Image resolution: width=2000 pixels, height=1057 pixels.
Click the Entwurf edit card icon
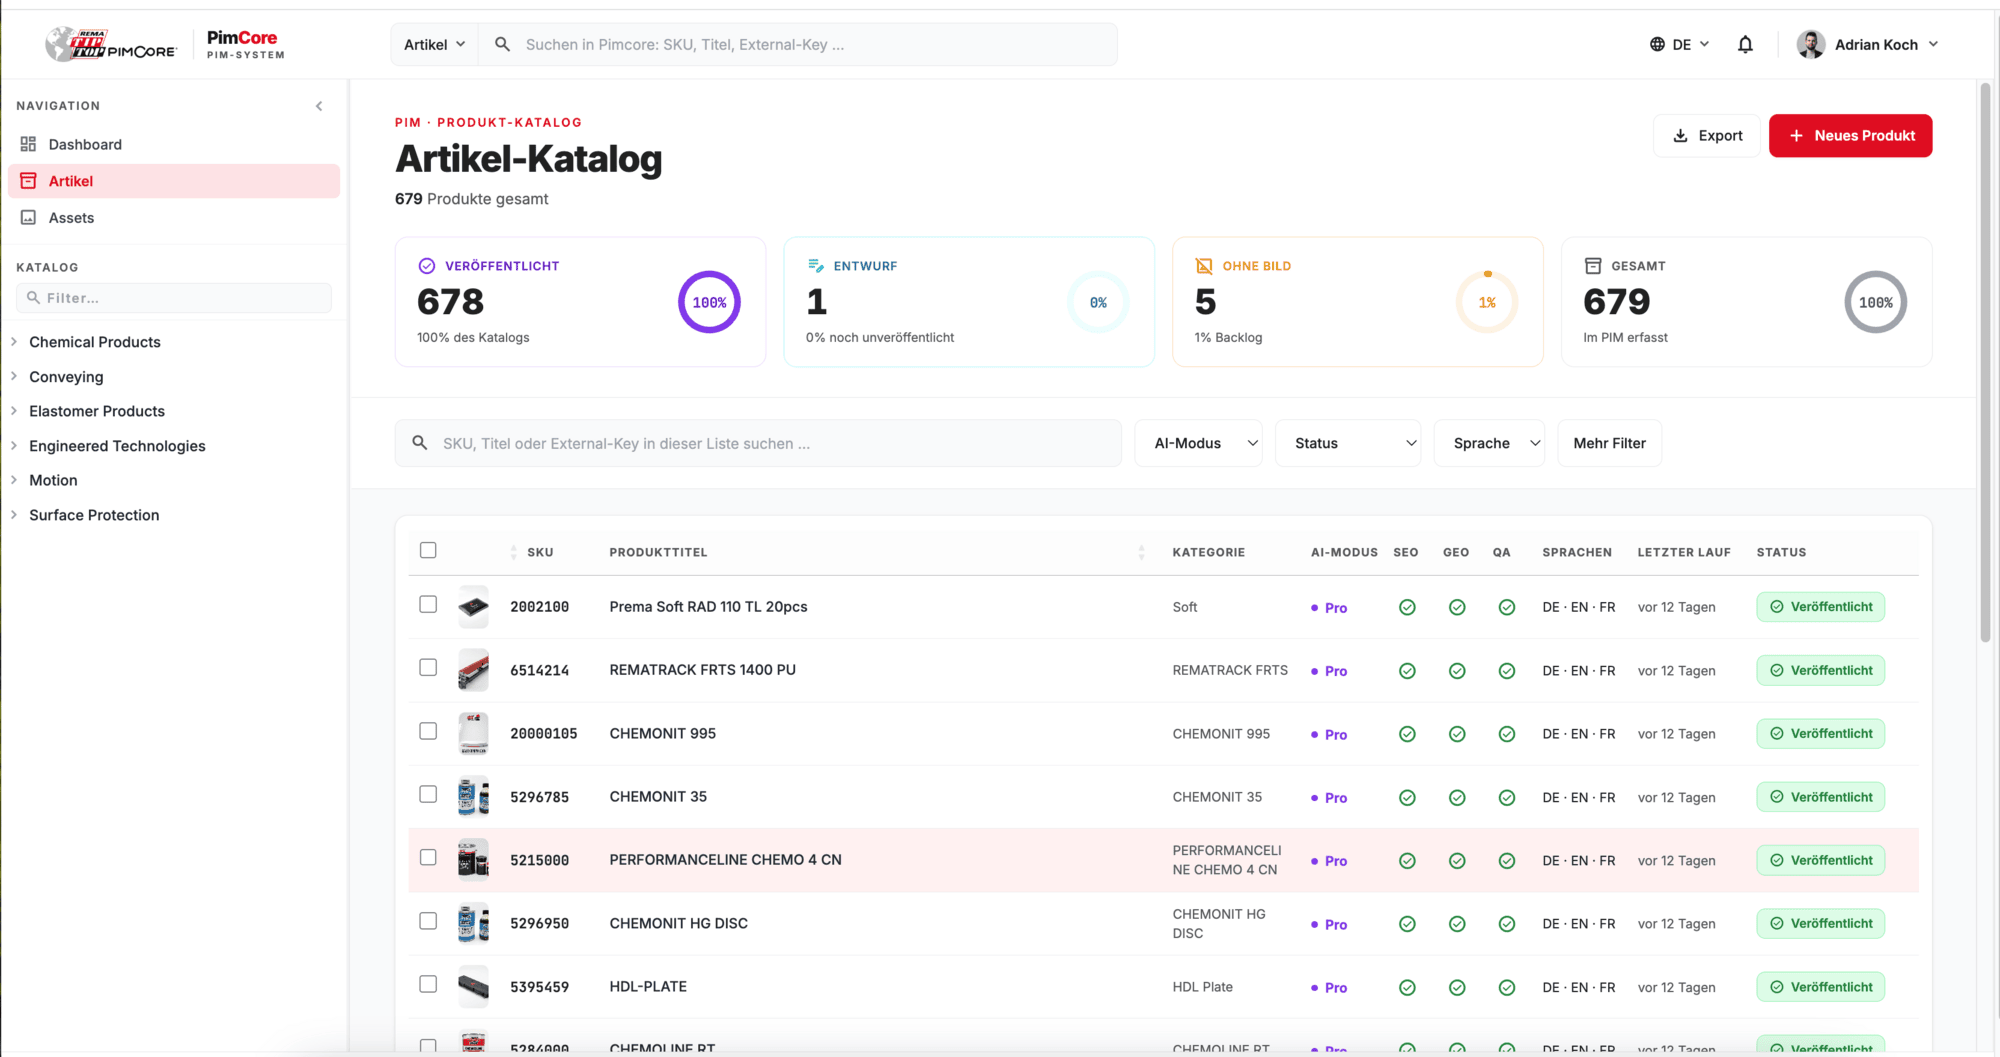pyautogui.click(x=815, y=266)
